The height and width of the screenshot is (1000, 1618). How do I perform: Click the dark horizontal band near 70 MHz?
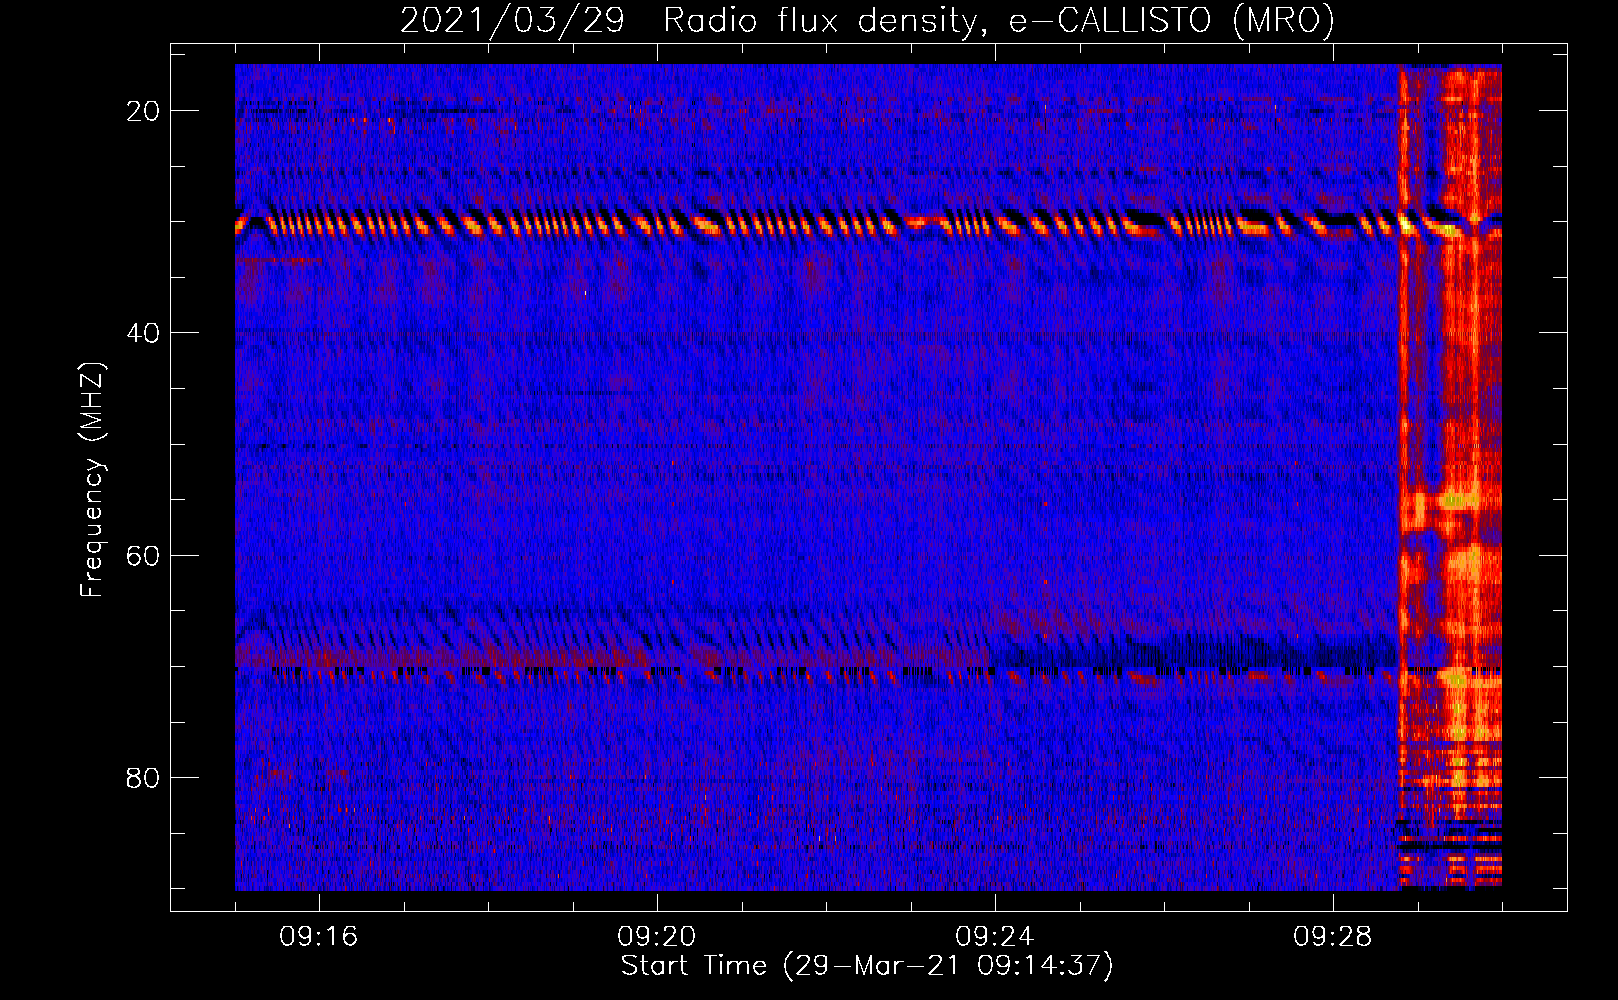click(1195, 655)
